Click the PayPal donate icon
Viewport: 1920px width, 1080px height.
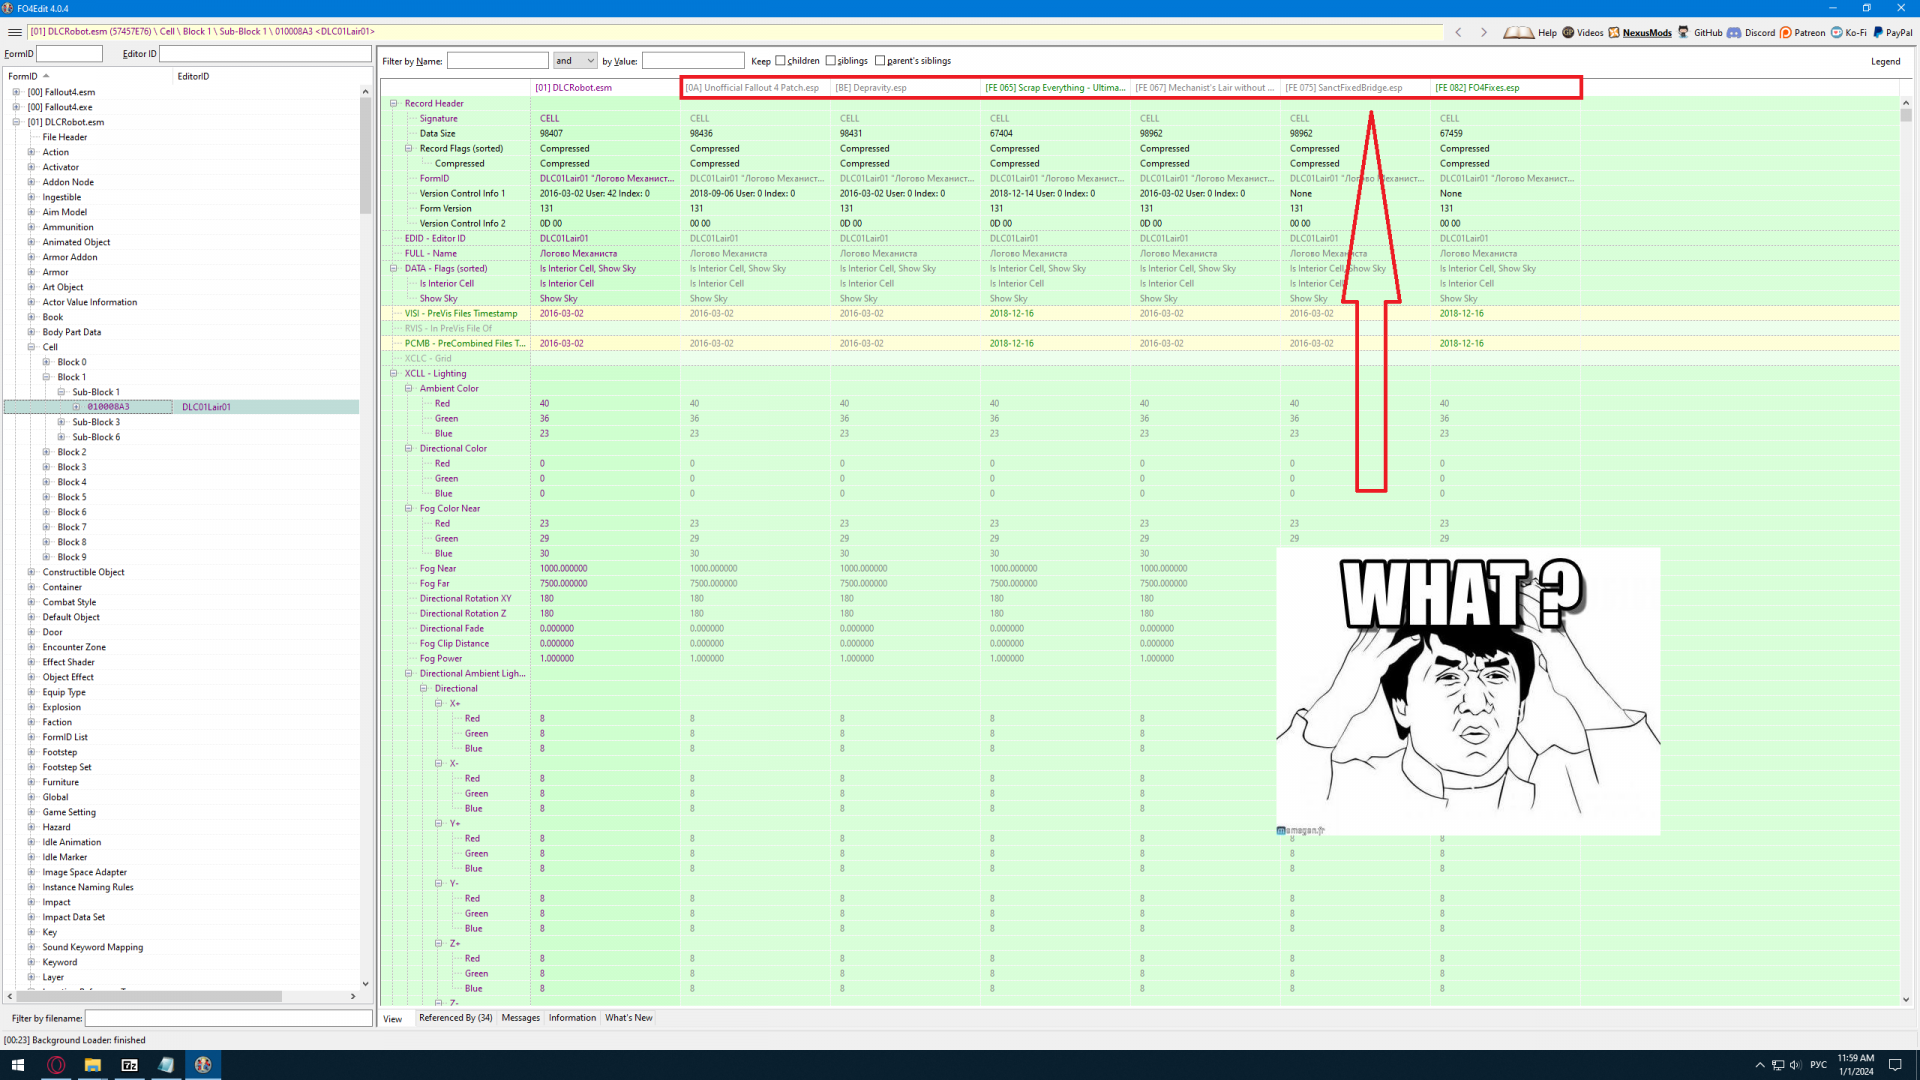[x=1878, y=32]
